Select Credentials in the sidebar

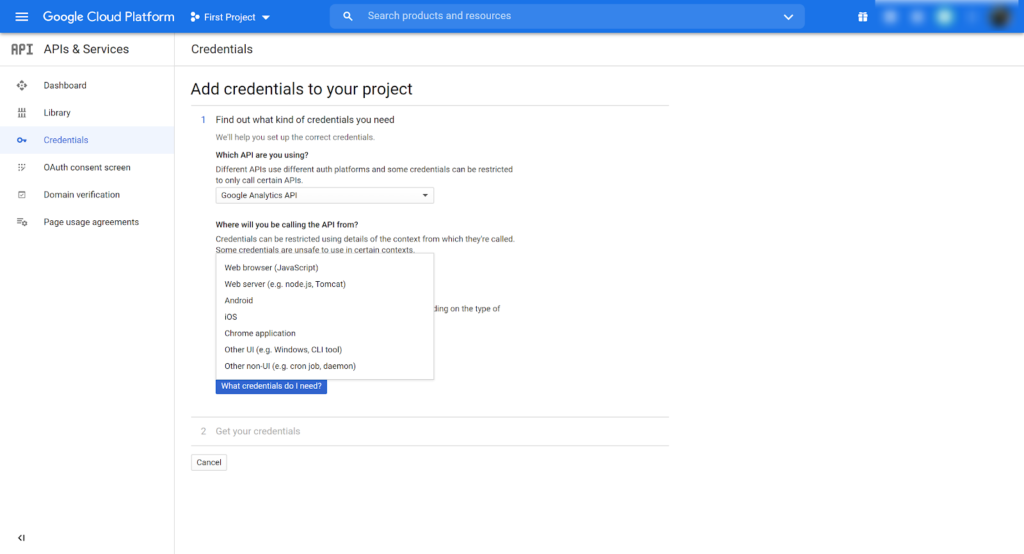(87, 140)
